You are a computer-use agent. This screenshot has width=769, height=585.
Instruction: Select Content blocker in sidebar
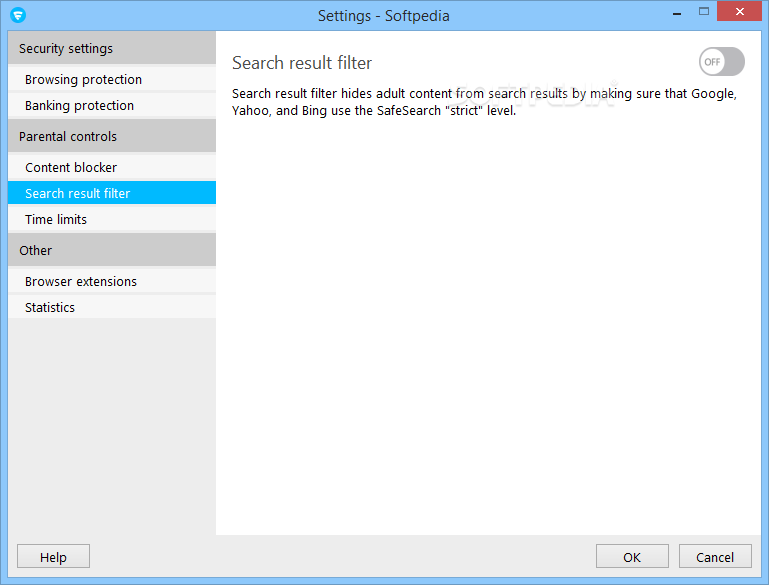tap(112, 167)
